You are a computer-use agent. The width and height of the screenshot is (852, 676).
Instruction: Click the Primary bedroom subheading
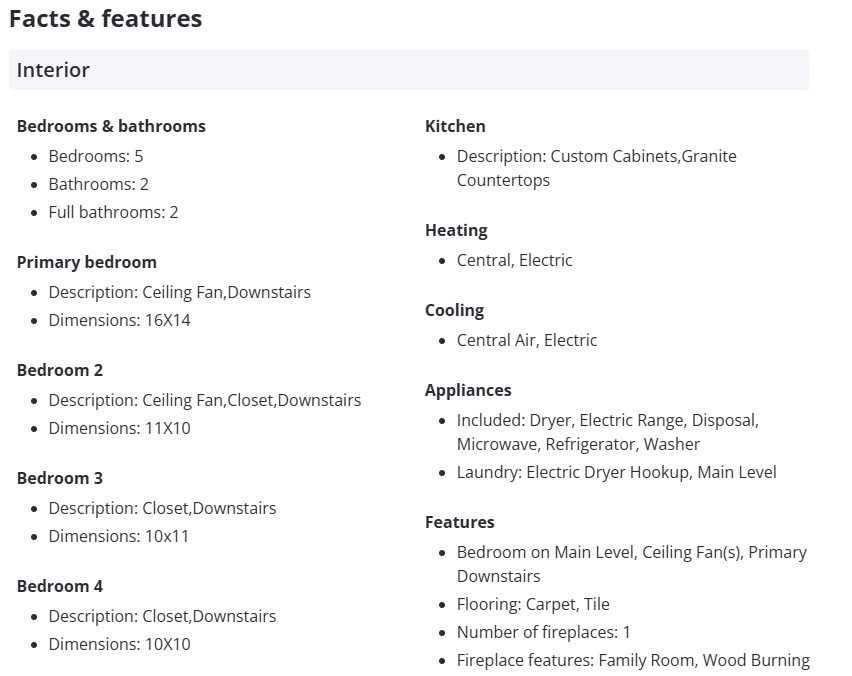pyautogui.click(x=87, y=262)
